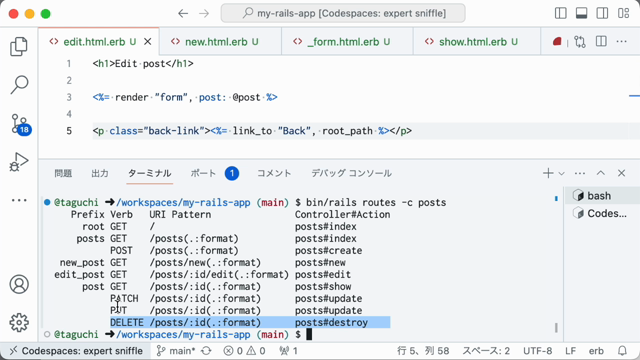Click the open changes compare icon
Viewport: 640px width, 360px height.
click(580, 42)
